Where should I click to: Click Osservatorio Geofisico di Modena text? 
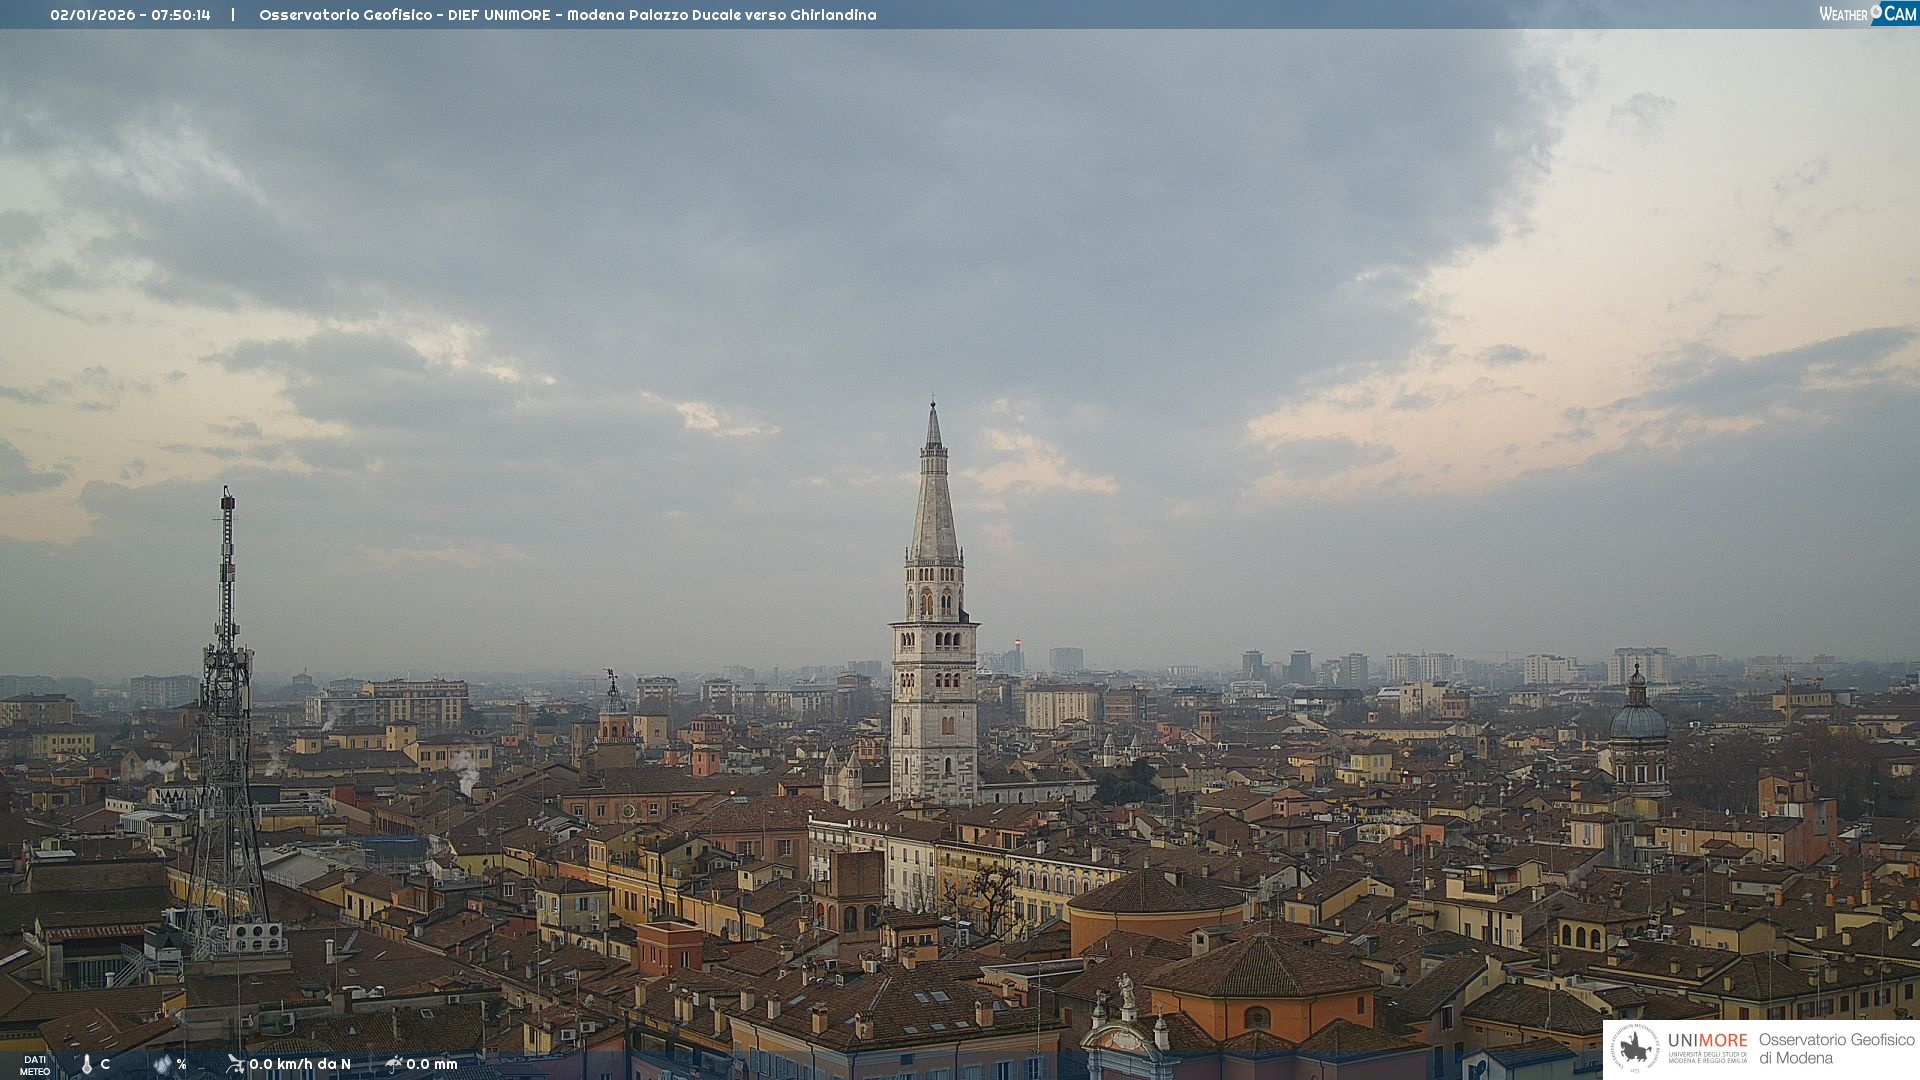(1836, 1048)
